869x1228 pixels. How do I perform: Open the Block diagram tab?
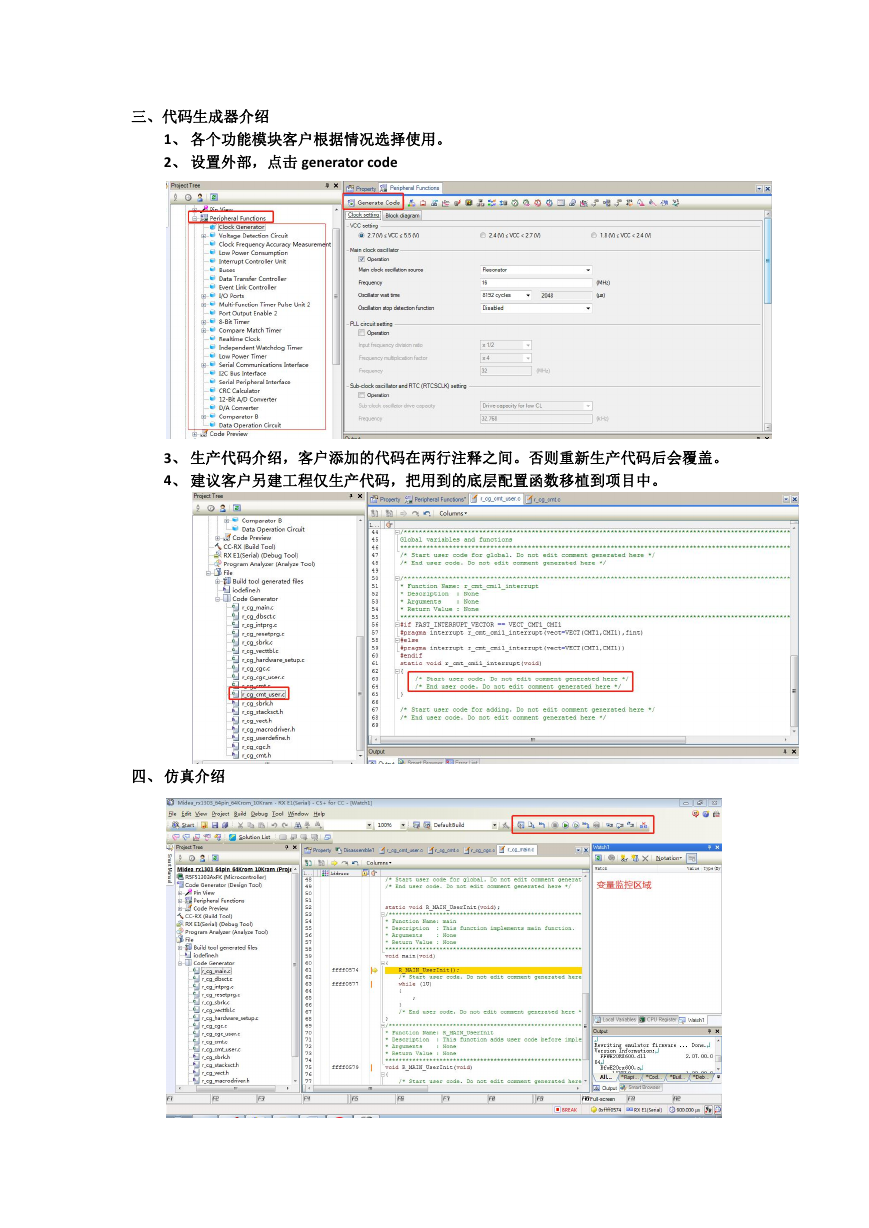[402, 215]
